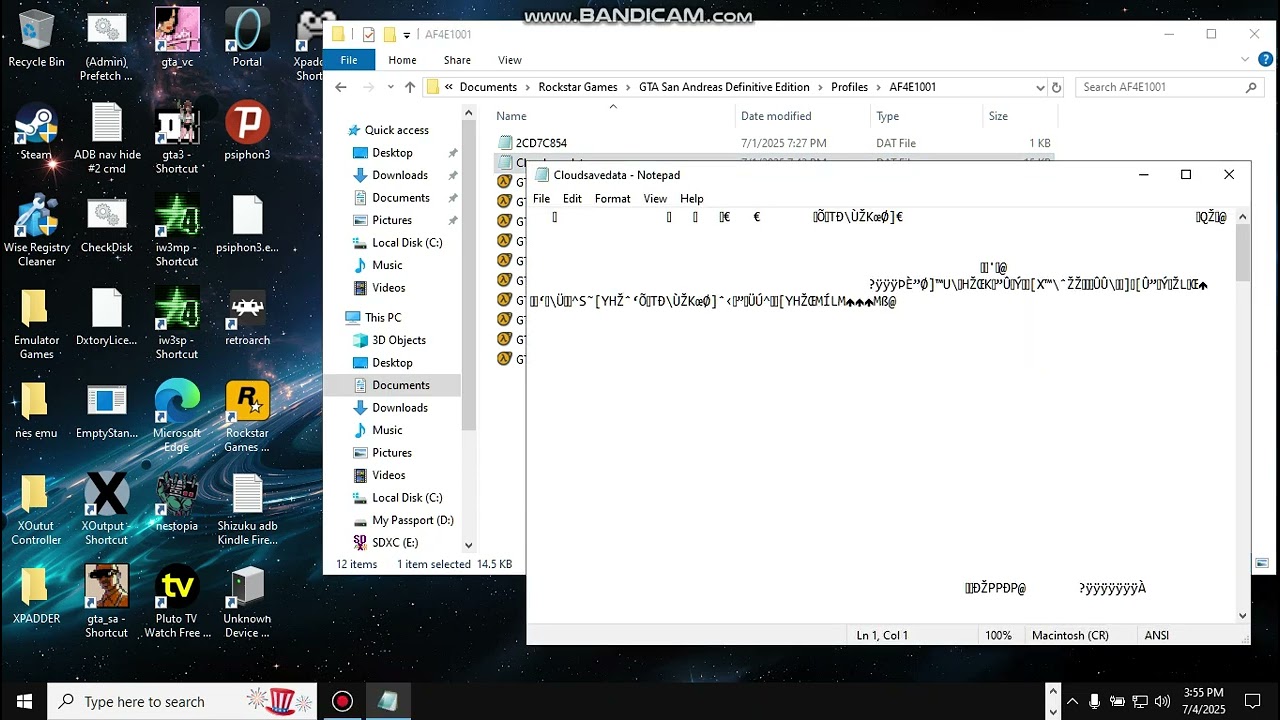Expand the address bar history dropdown
Screen dimensions: 1280x720
1040,87
